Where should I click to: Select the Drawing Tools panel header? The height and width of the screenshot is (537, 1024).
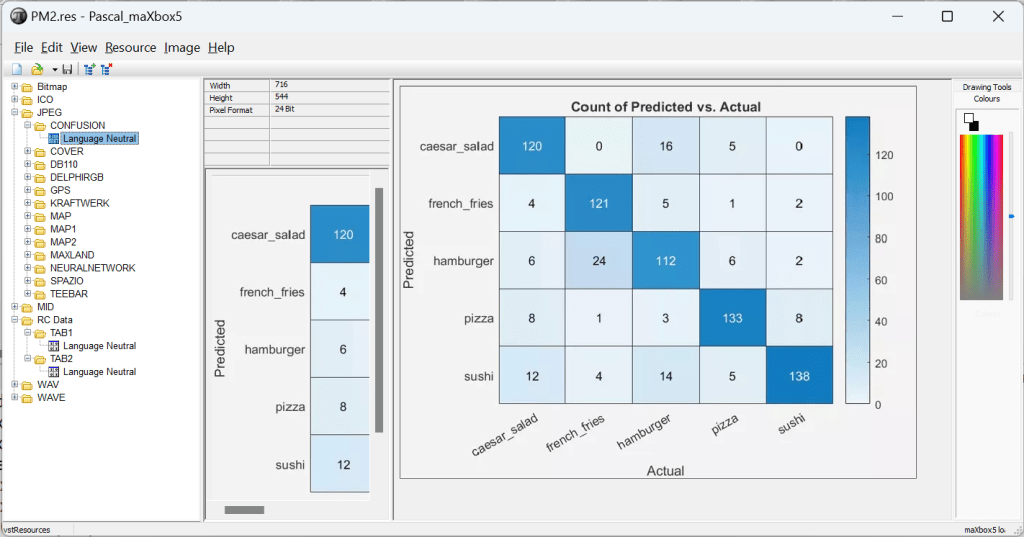(x=986, y=87)
